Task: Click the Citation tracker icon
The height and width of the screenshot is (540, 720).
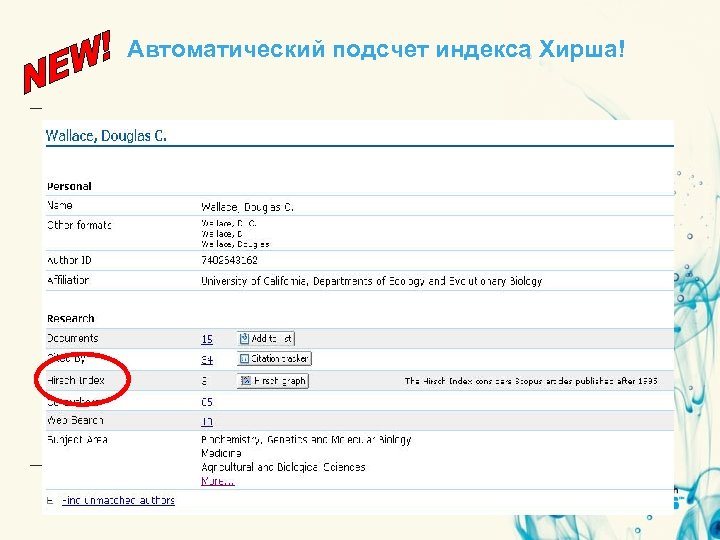Action: 245,359
